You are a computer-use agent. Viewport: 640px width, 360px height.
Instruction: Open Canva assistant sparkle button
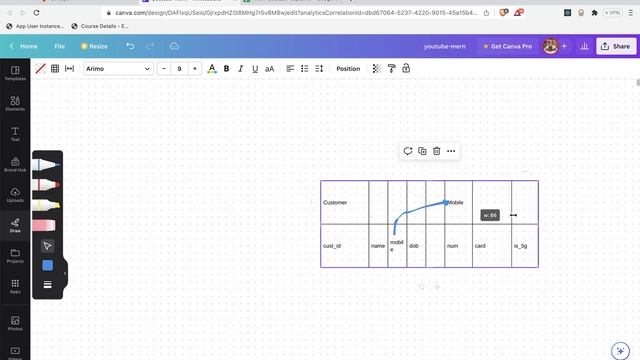620,351
